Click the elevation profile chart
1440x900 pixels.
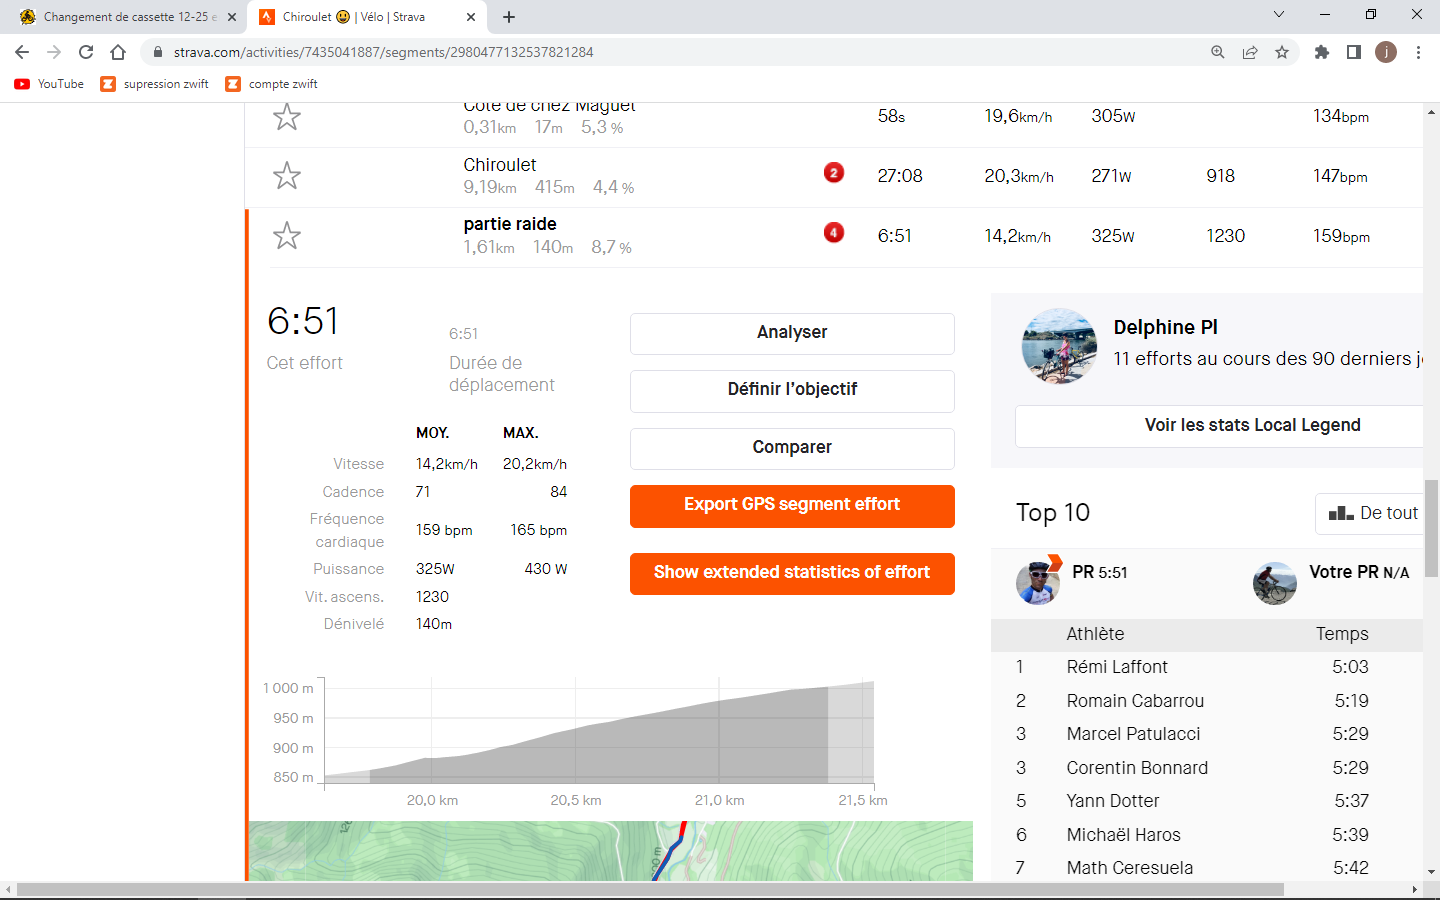coord(599,733)
